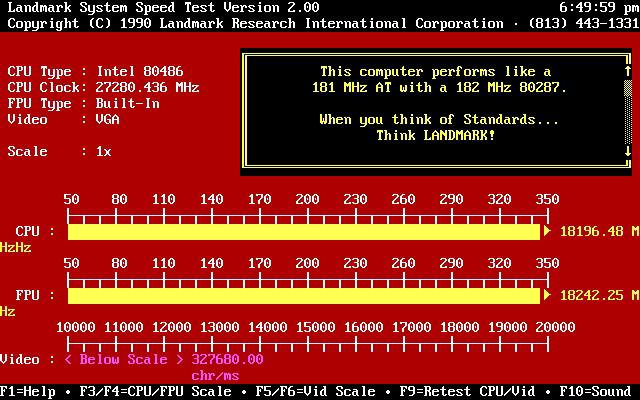Viewport: 640px width, 400px height.
Task: Click the CPU Clock value 27280.436 MHz
Action: pos(147,87)
